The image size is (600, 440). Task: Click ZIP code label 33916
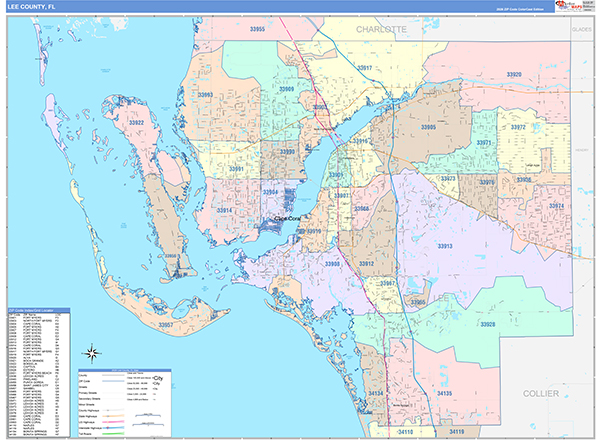pyautogui.click(x=360, y=141)
